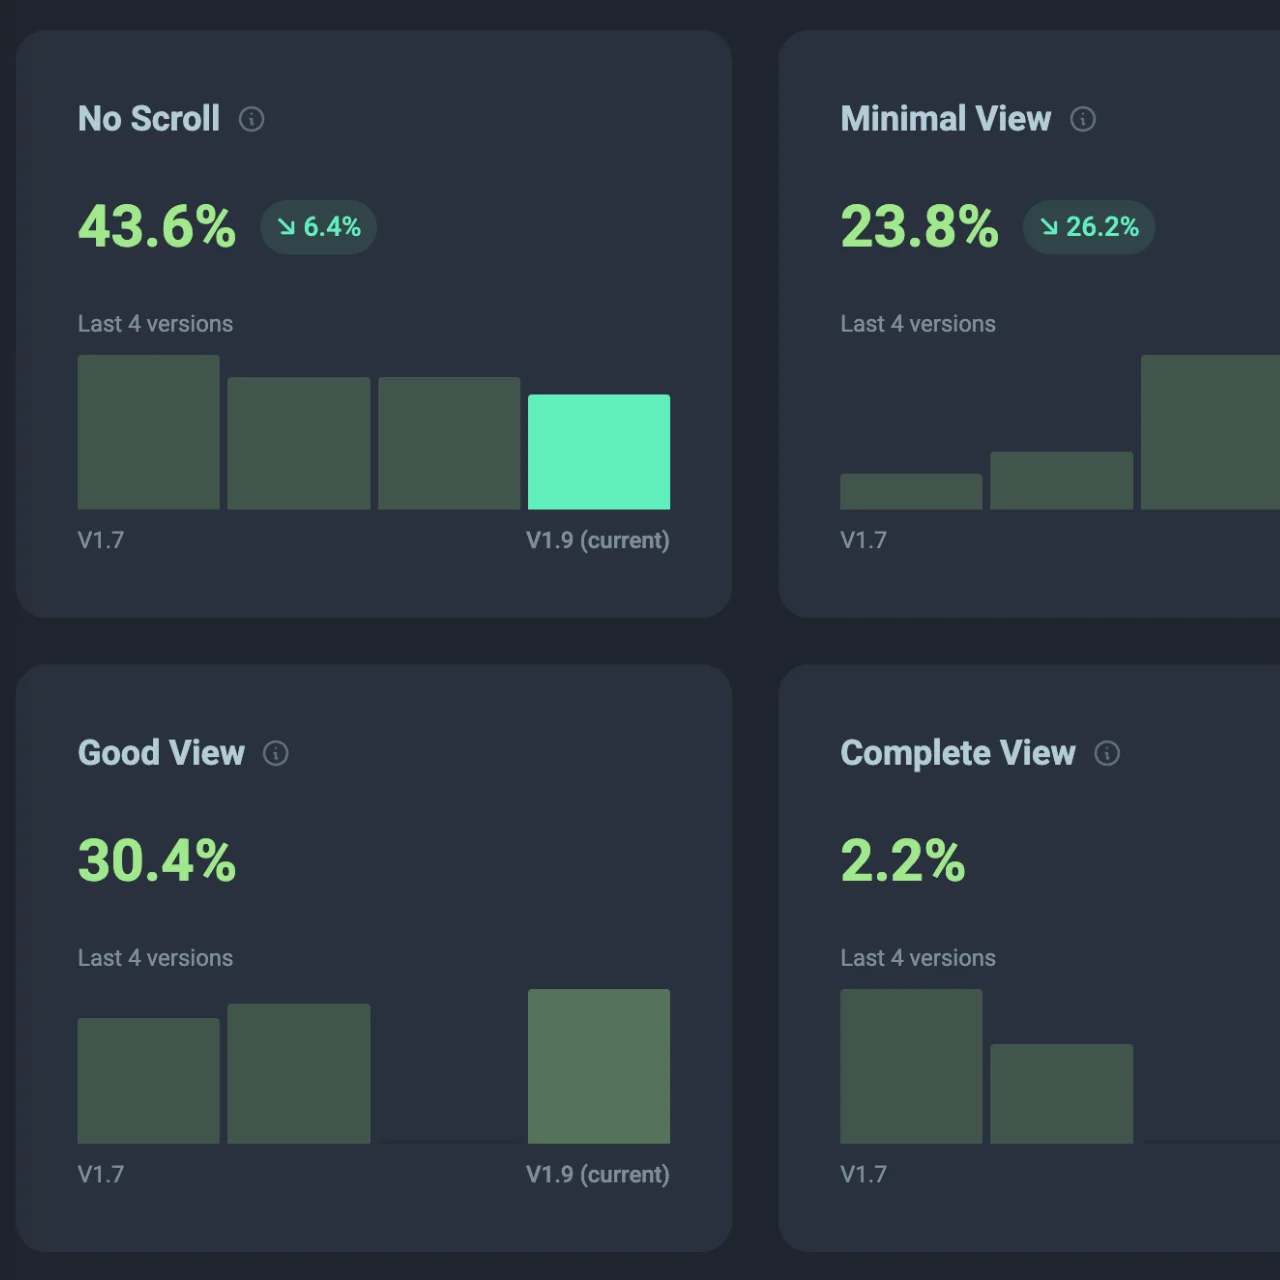Click info icon next to Minimal View
This screenshot has height=1280, width=1280.
point(1083,119)
